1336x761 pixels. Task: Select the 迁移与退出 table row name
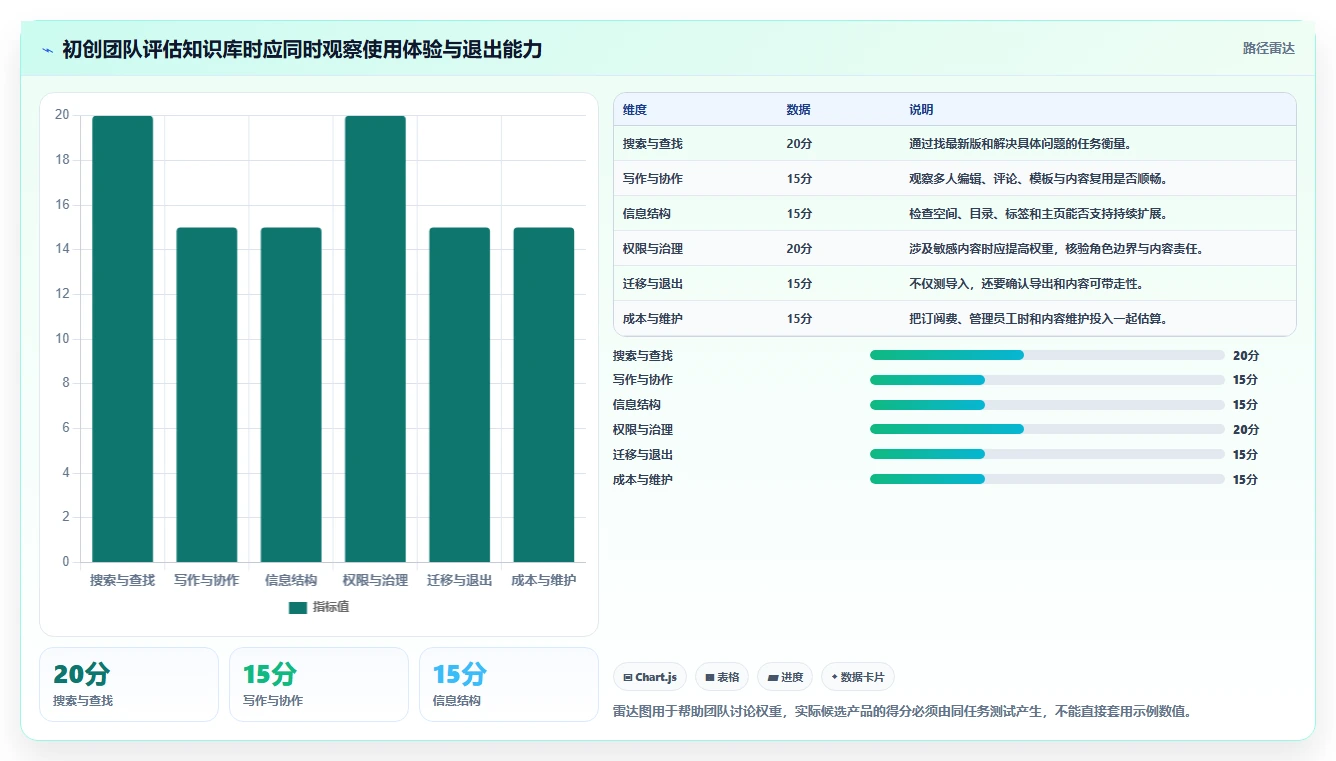(x=653, y=284)
